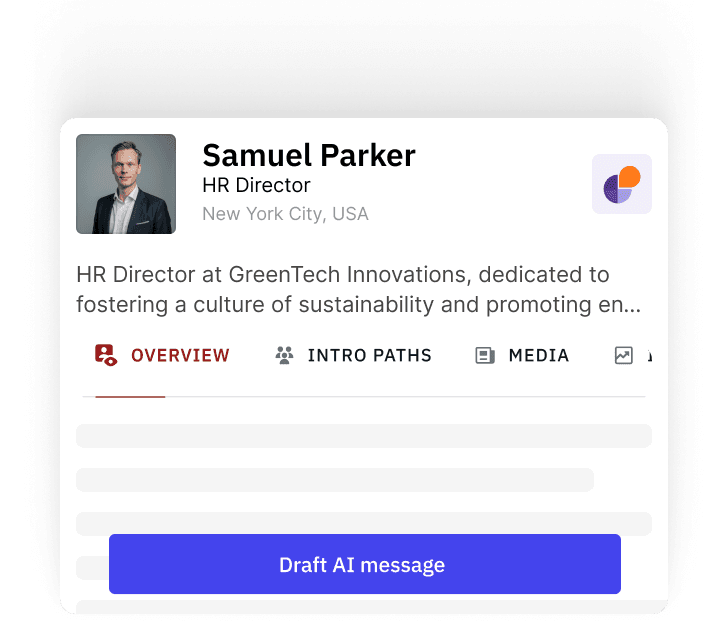Select the MEDIA tab
Viewport: 728px width, 624px height.
(539, 356)
